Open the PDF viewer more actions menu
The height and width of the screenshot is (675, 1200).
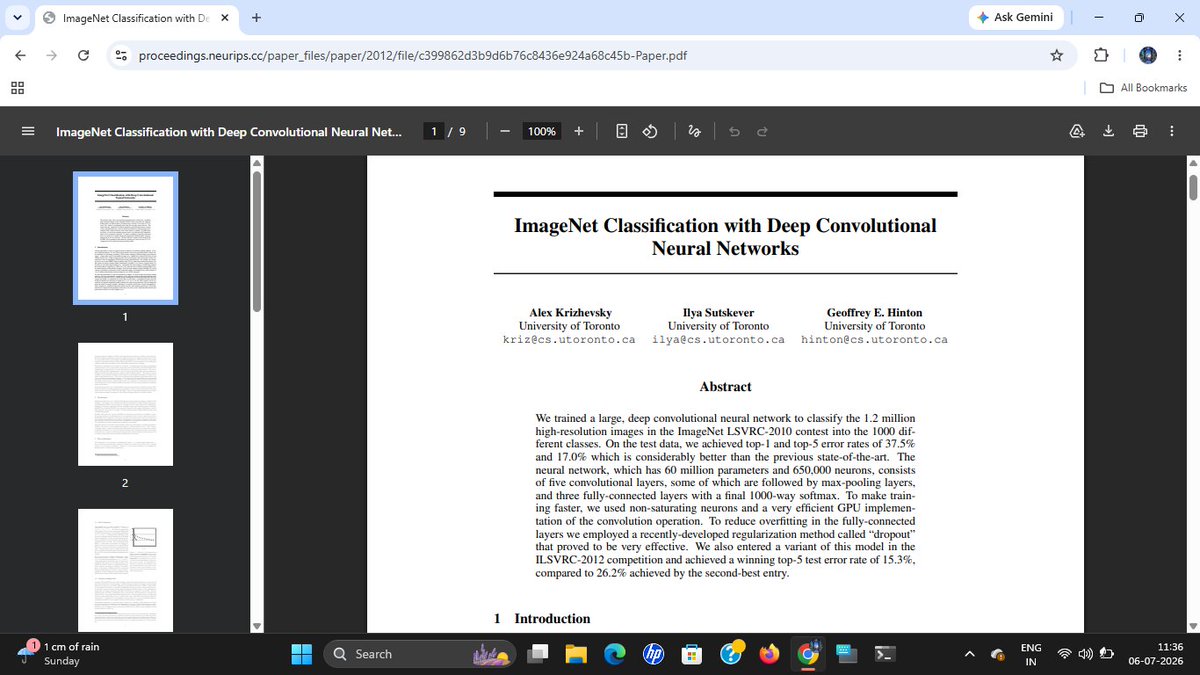coord(1171,131)
